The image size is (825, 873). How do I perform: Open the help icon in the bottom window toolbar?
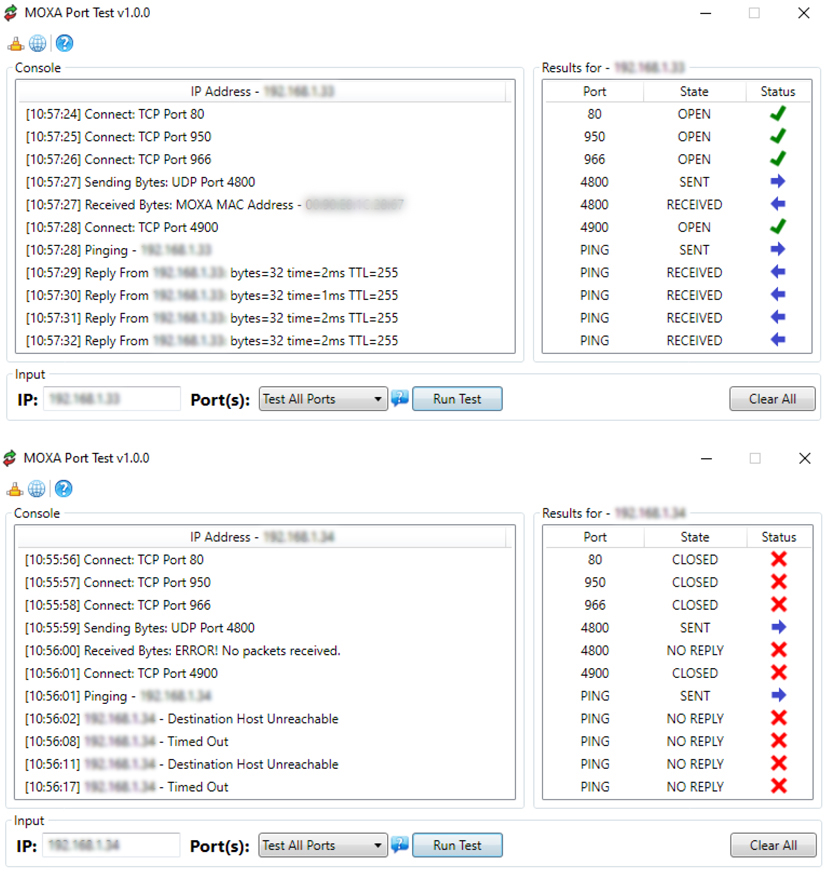pos(63,489)
